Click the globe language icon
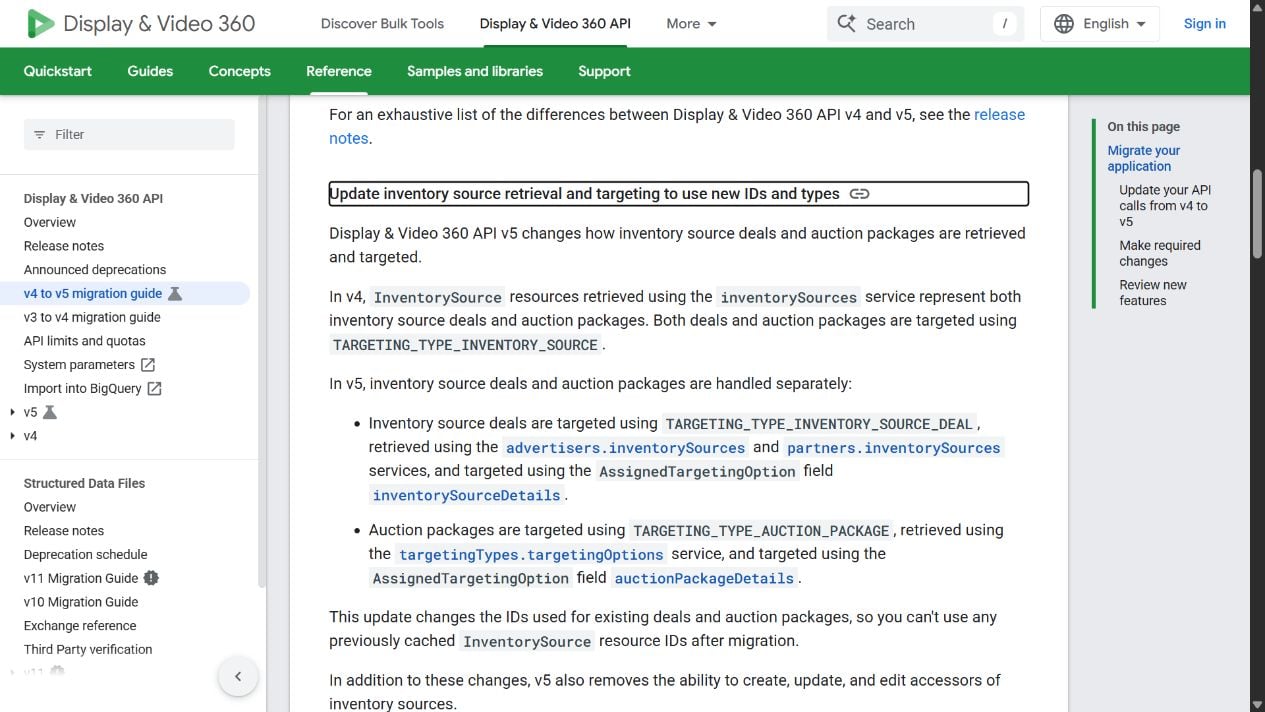The image size is (1265, 712). pyautogui.click(x=1064, y=23)
